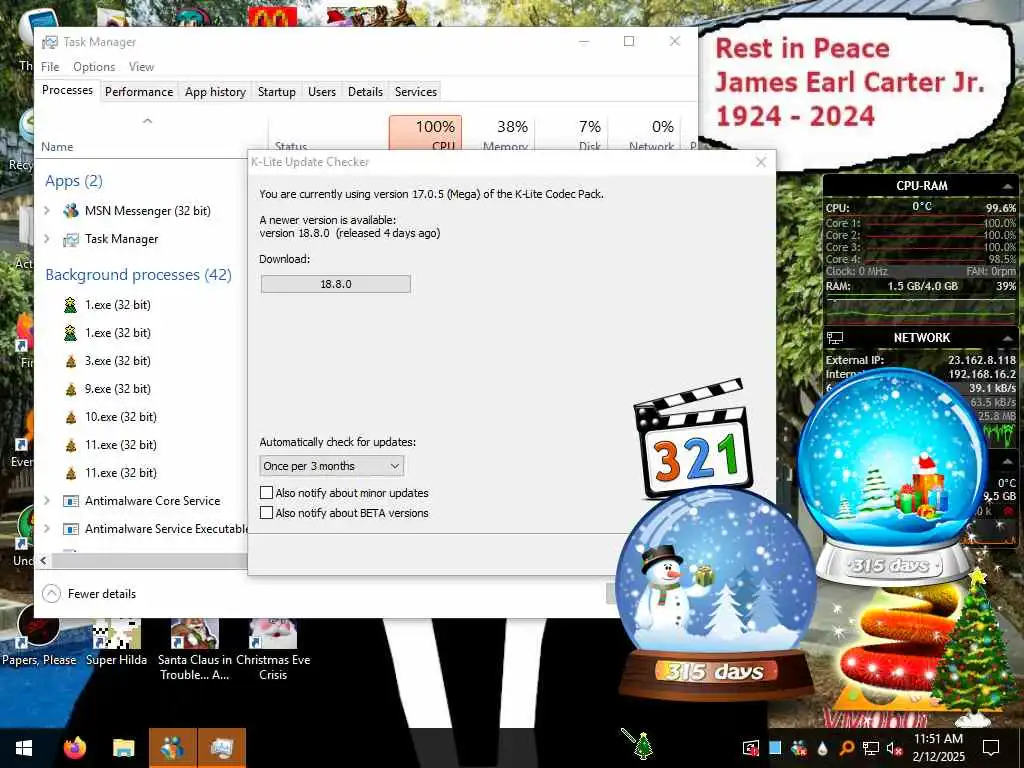Switch to the Startup tab

(x=276, y=91)
